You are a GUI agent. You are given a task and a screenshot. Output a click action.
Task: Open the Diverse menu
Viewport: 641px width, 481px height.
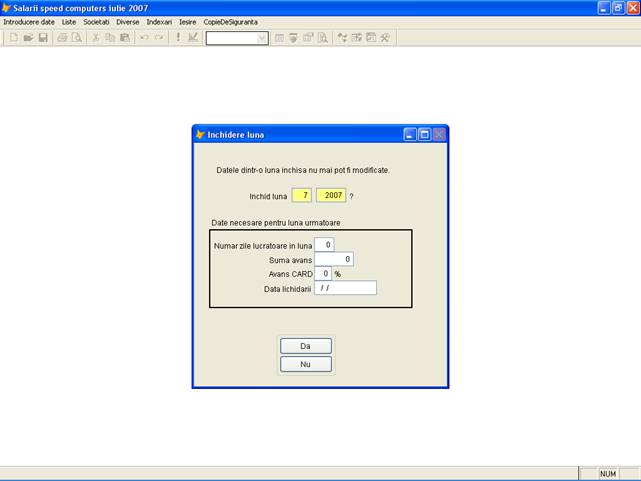click(128, 22)
